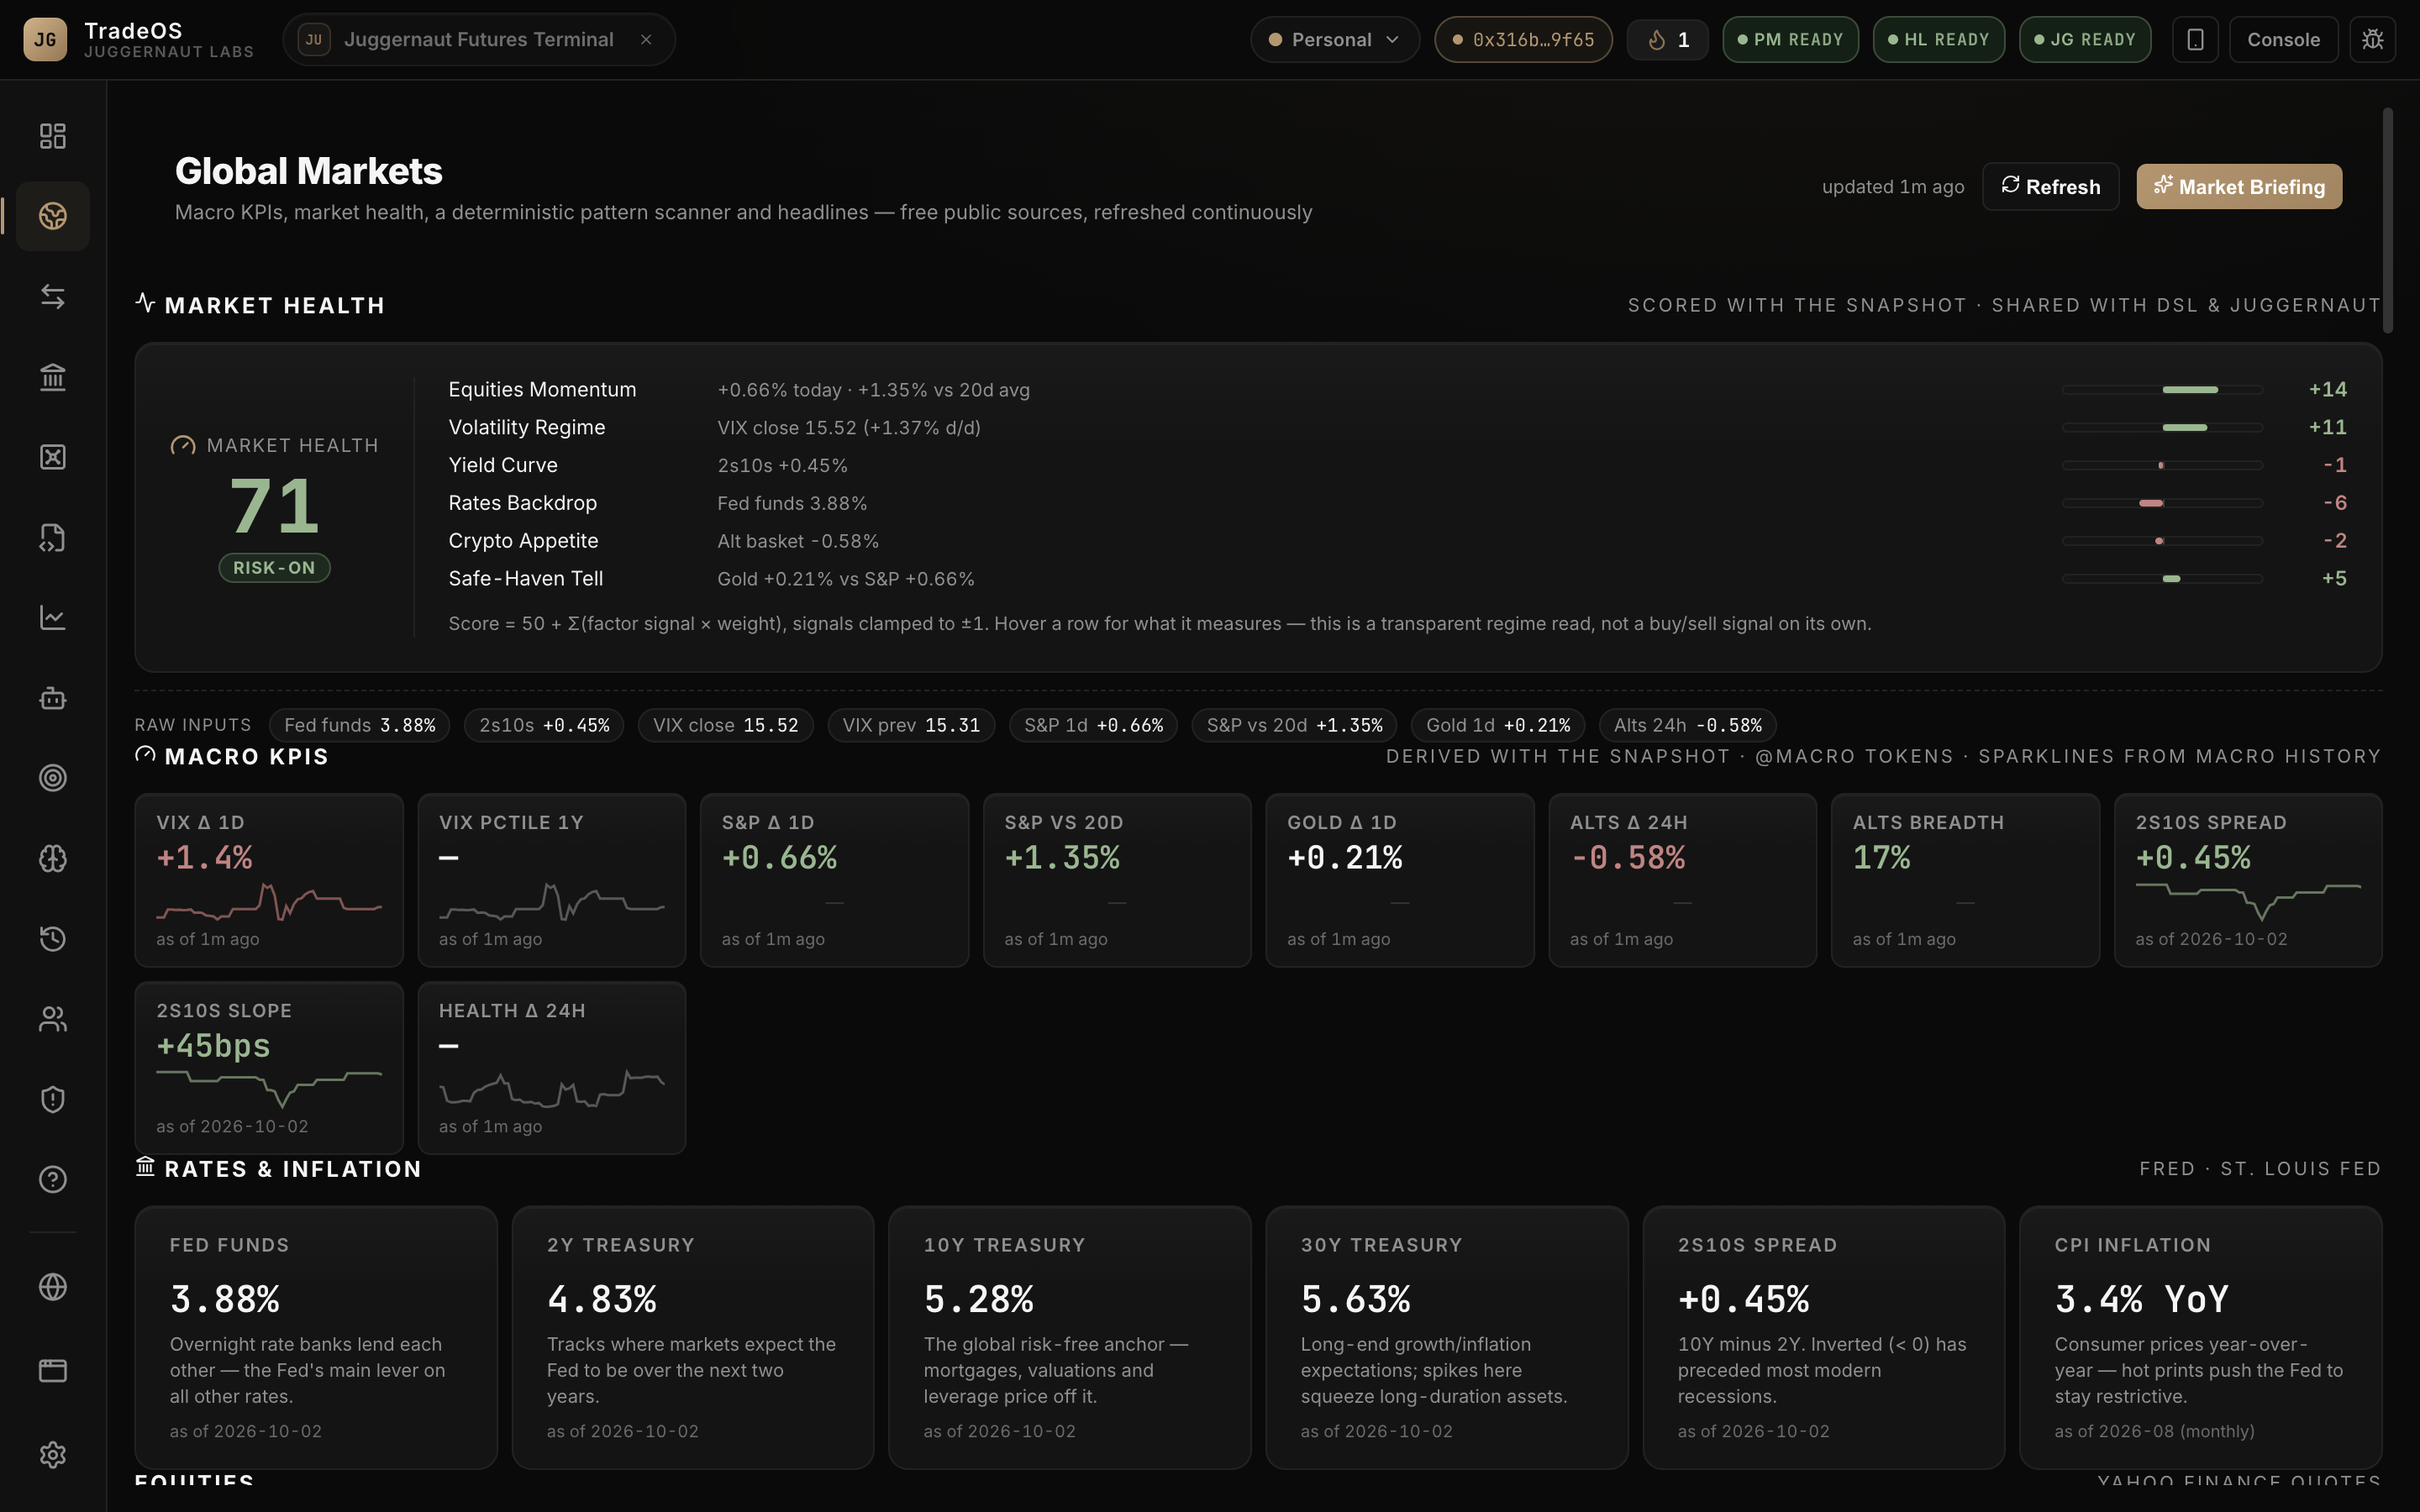Open the browser window icon in sidebar
2420x1512 pixels.
click(52, 1370)
